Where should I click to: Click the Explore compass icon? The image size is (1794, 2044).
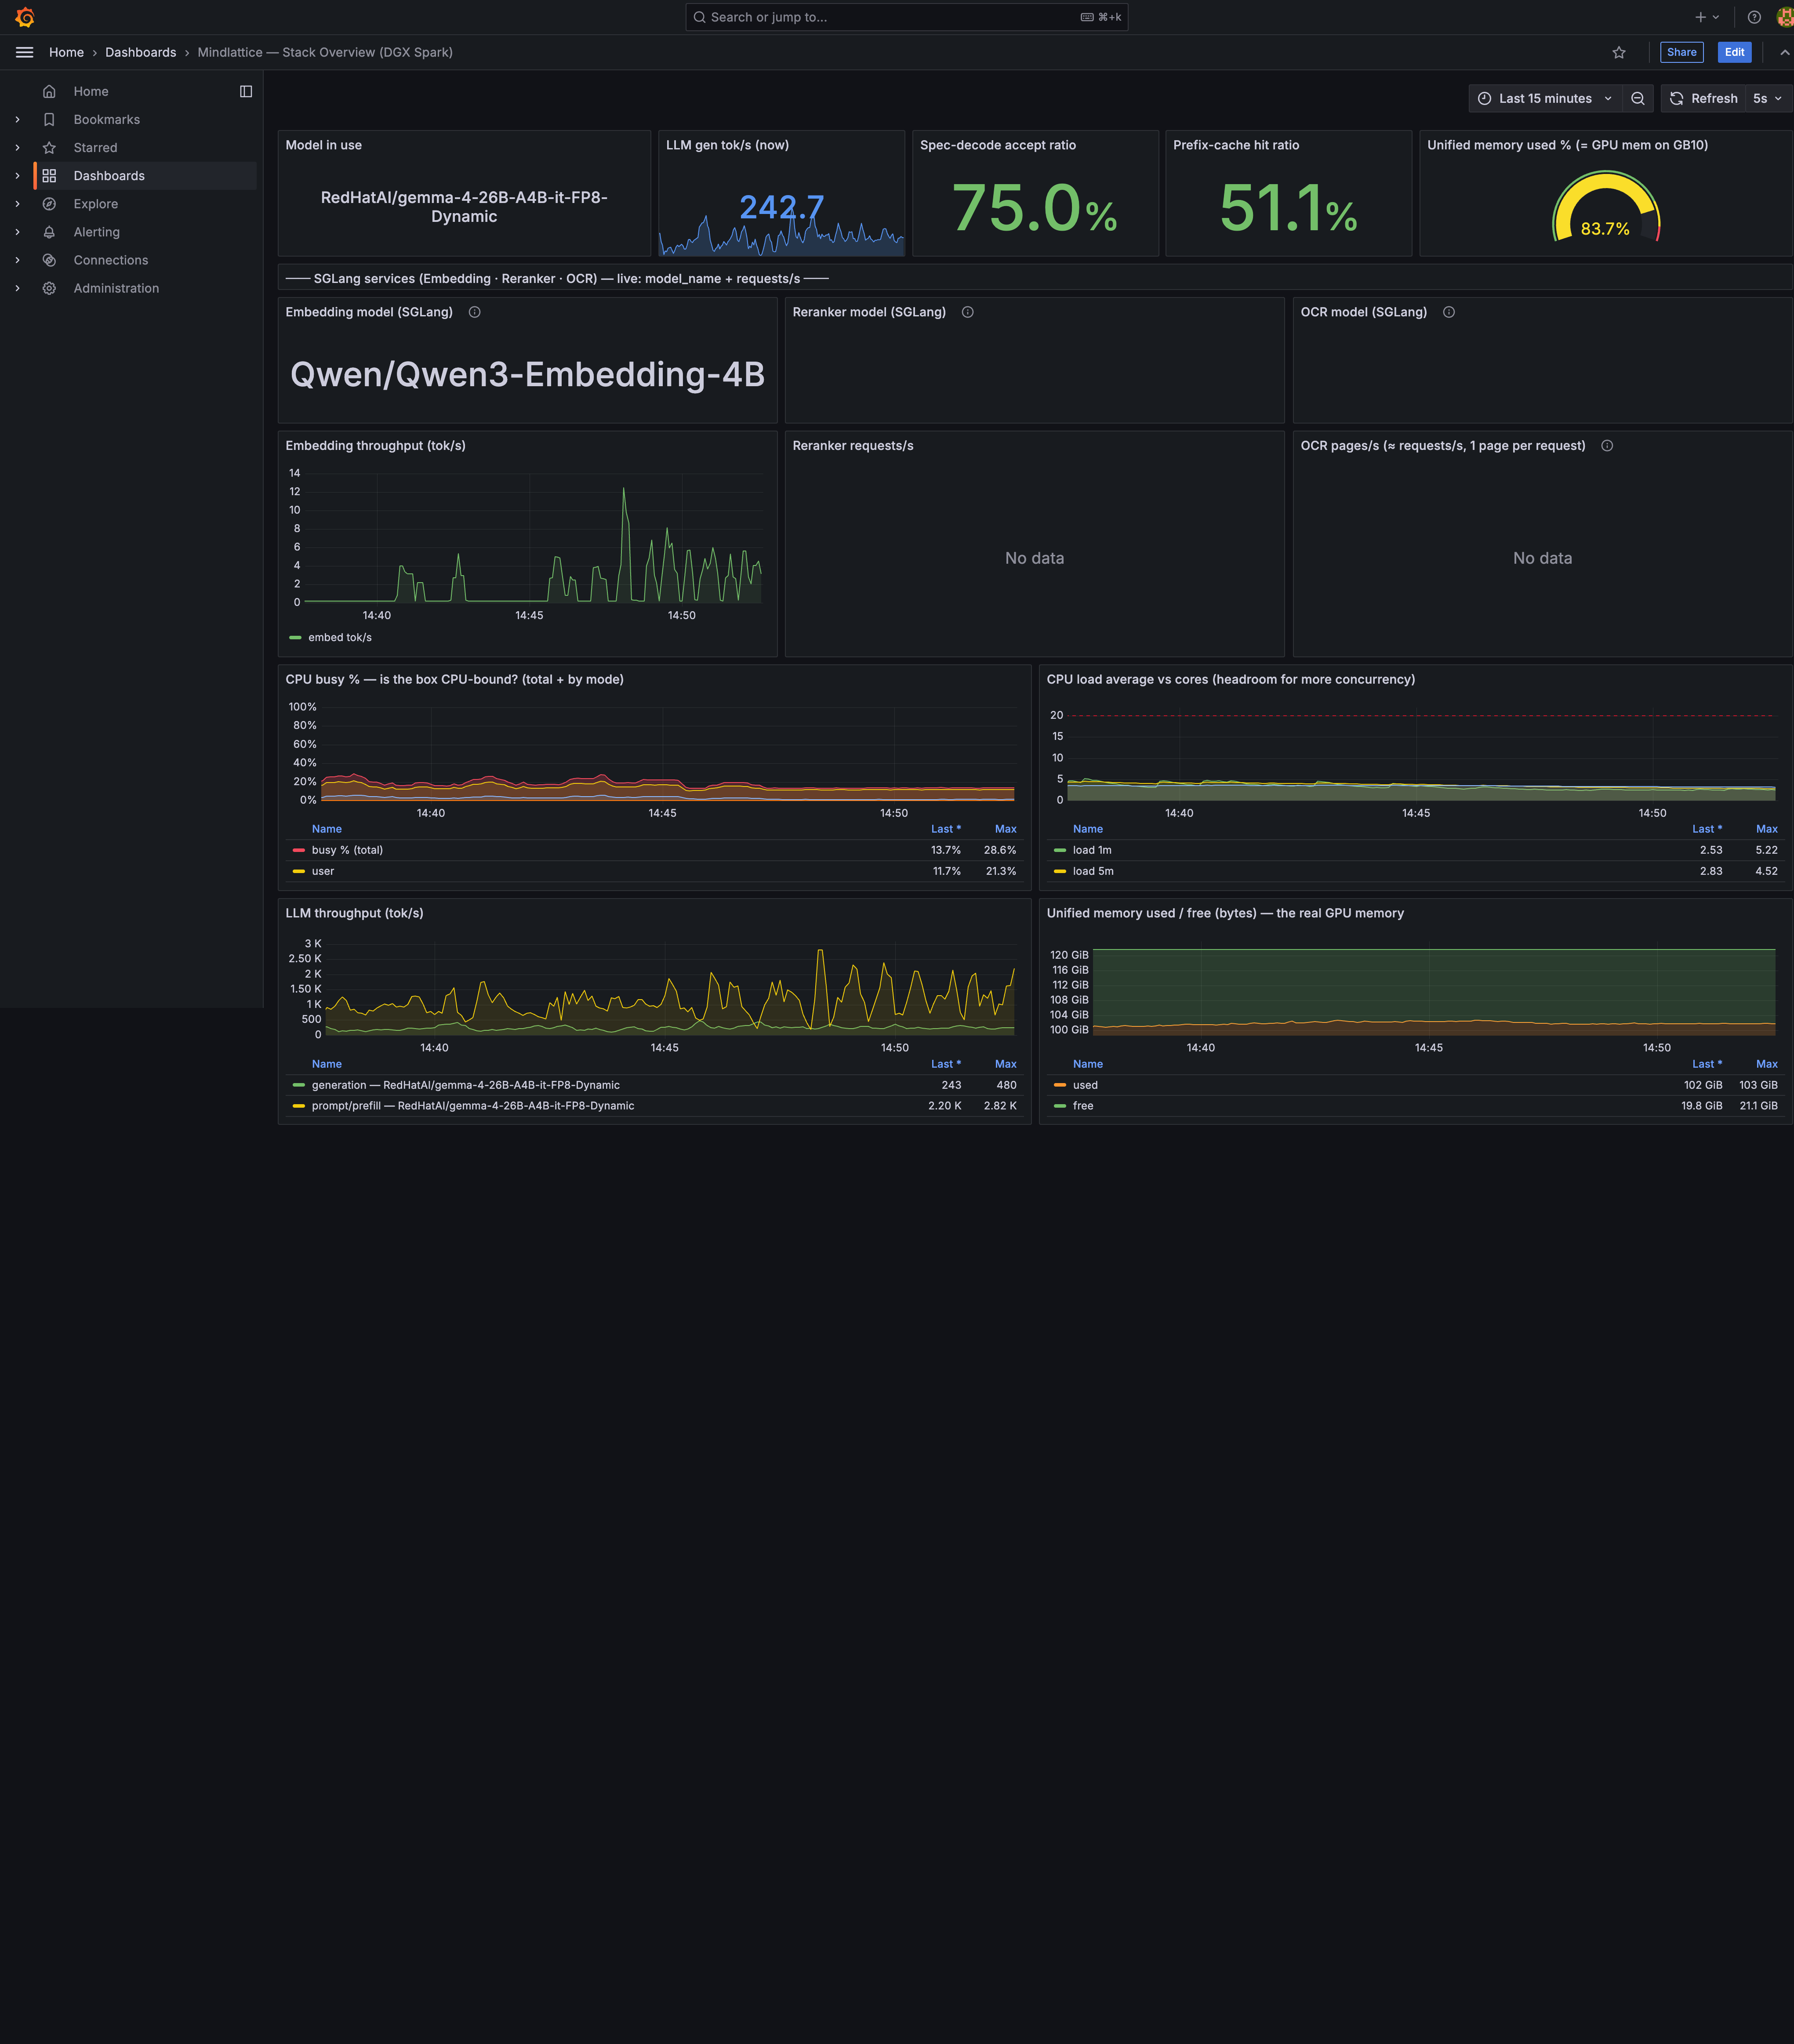pyautogui.click(x=49, y=203)
